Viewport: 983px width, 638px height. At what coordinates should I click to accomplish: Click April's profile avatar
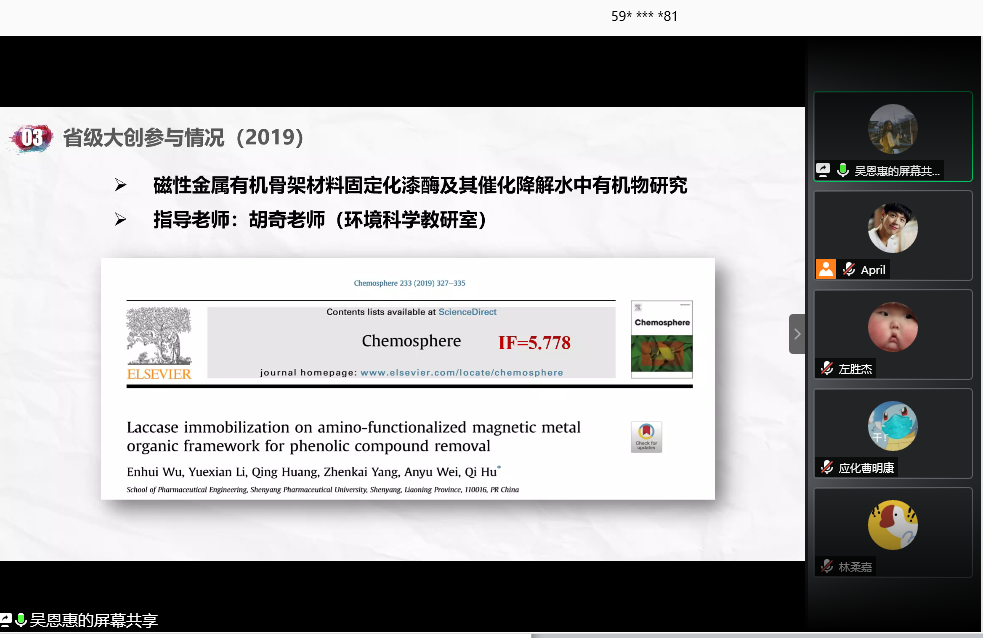tap(892, 228)
